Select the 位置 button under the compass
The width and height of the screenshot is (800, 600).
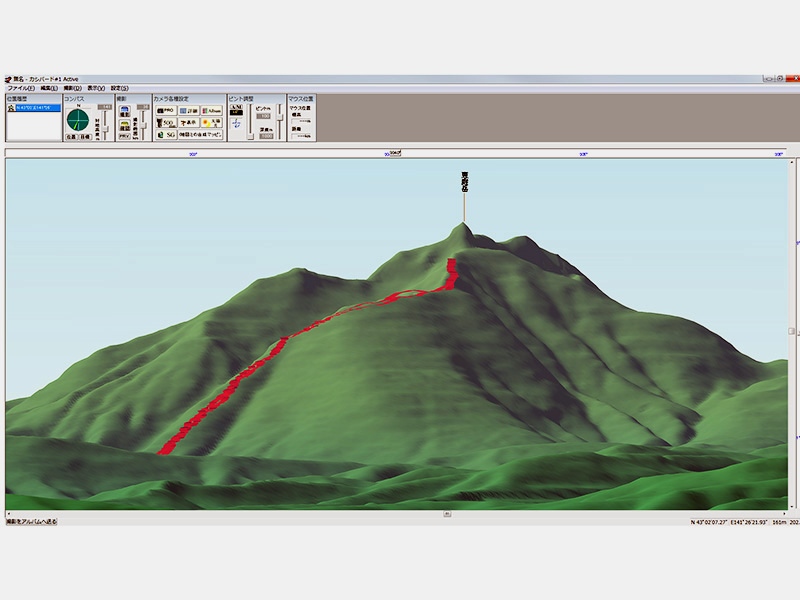tap(72, 138)
